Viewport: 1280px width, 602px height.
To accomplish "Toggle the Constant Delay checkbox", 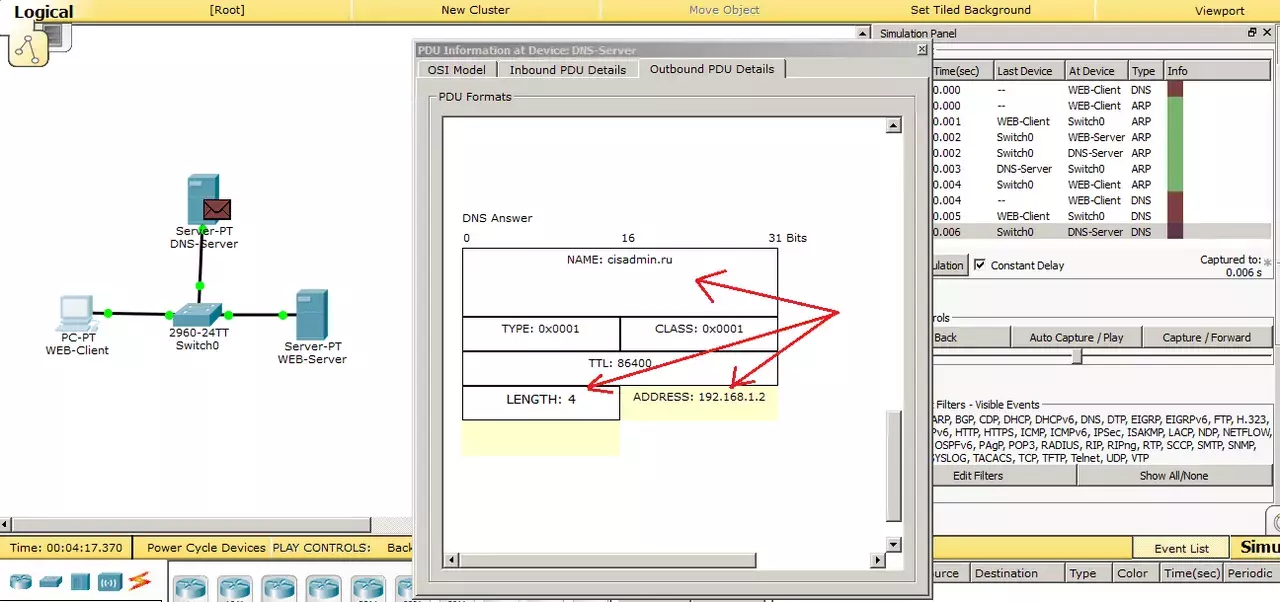I will click(980, 265).
